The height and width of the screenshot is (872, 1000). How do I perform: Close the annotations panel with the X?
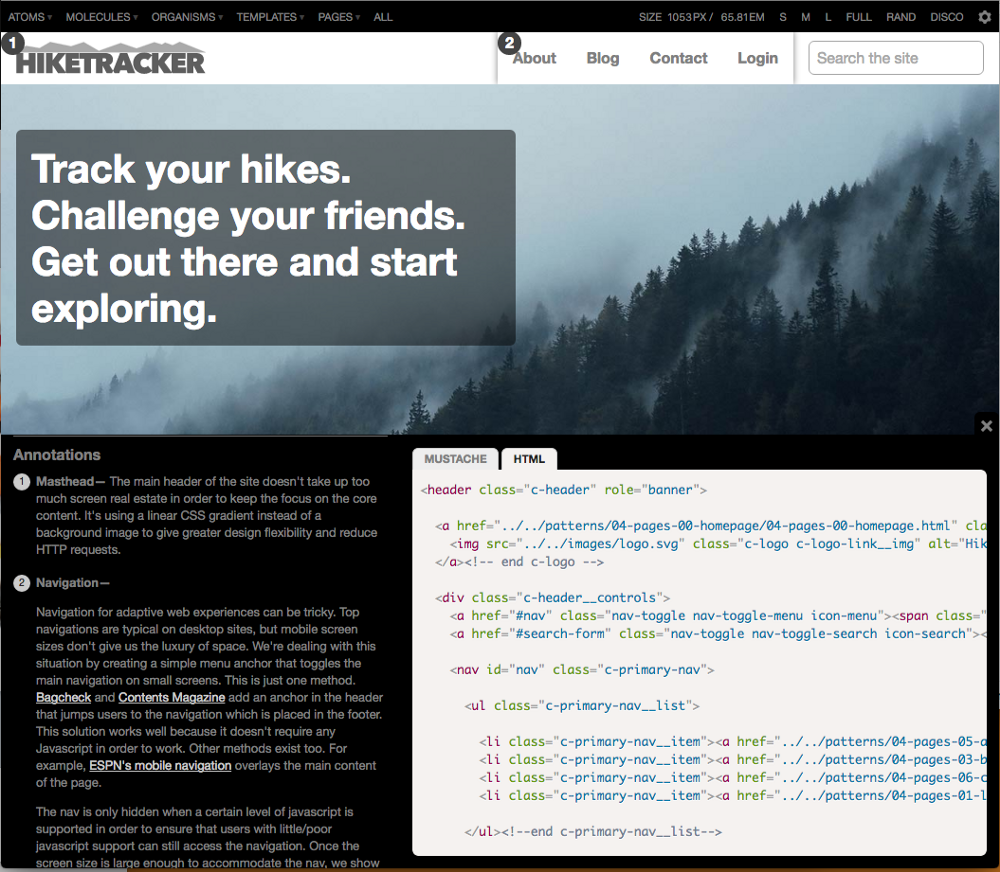[987, 425]
